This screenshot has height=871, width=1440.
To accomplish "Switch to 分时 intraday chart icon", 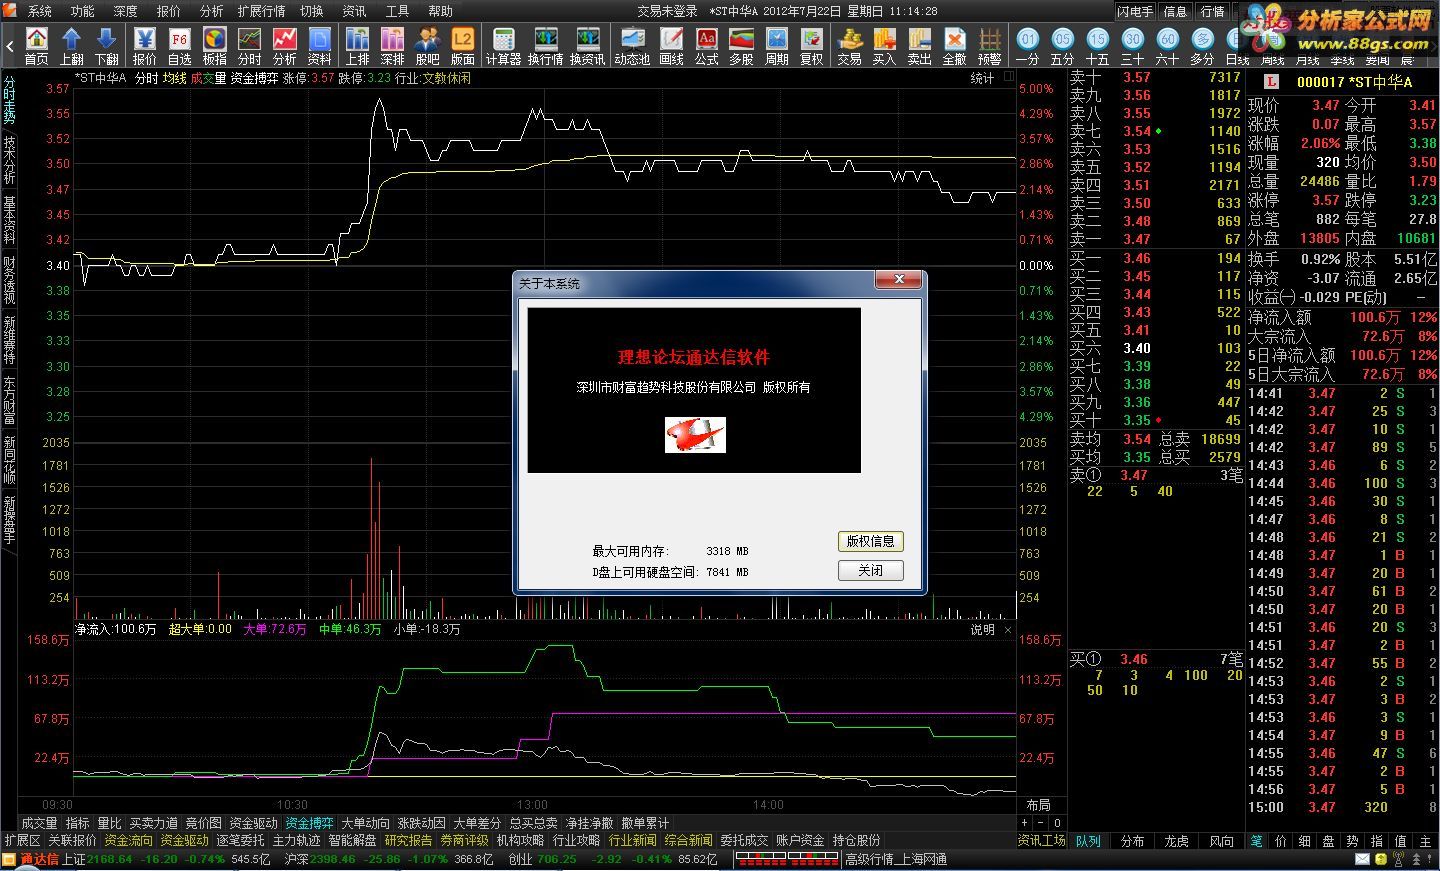I will tap(250, 46).
